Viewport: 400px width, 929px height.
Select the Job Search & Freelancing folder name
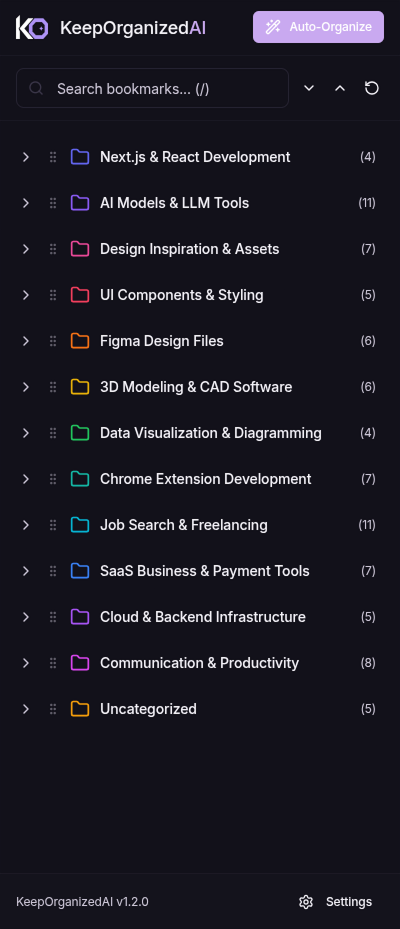coord(184,525)
